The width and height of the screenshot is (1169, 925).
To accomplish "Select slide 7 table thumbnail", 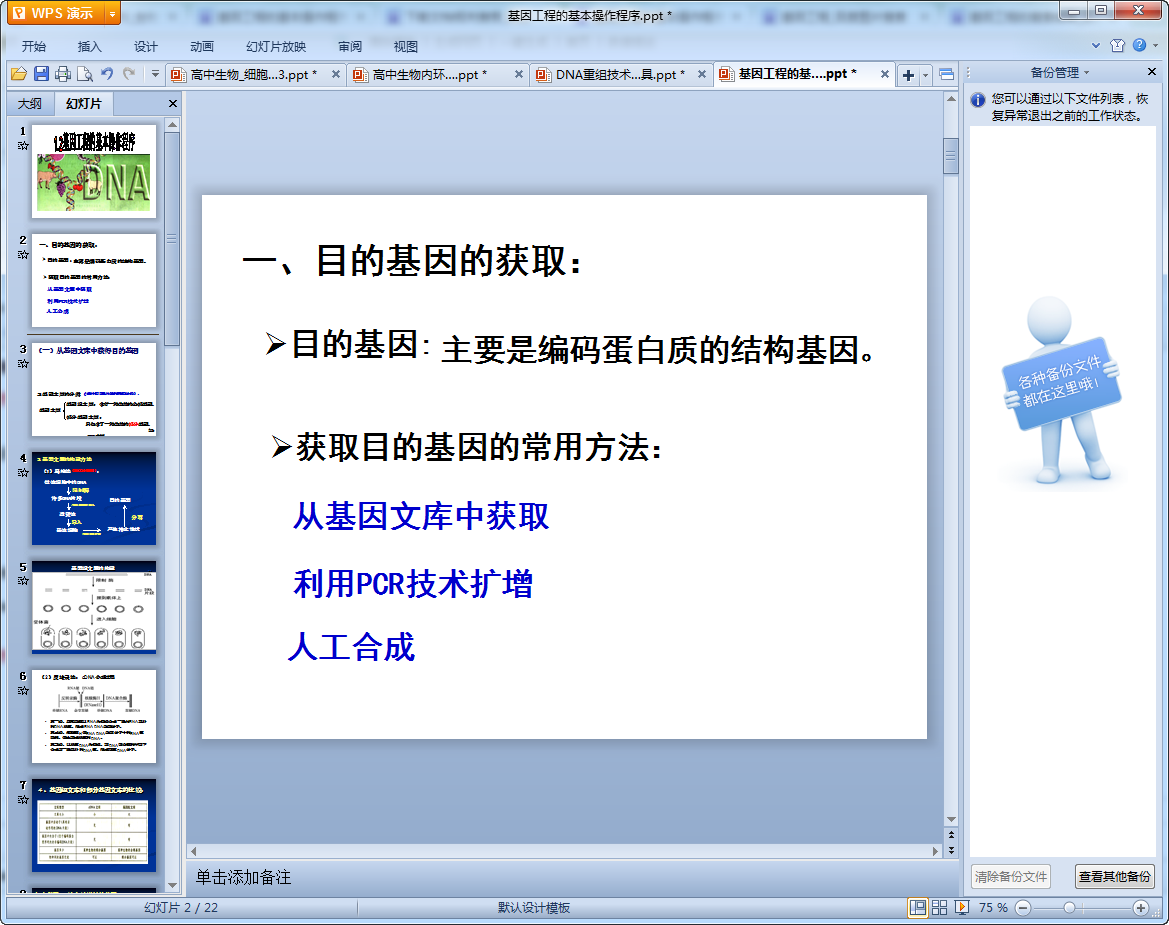I will 94,825.
